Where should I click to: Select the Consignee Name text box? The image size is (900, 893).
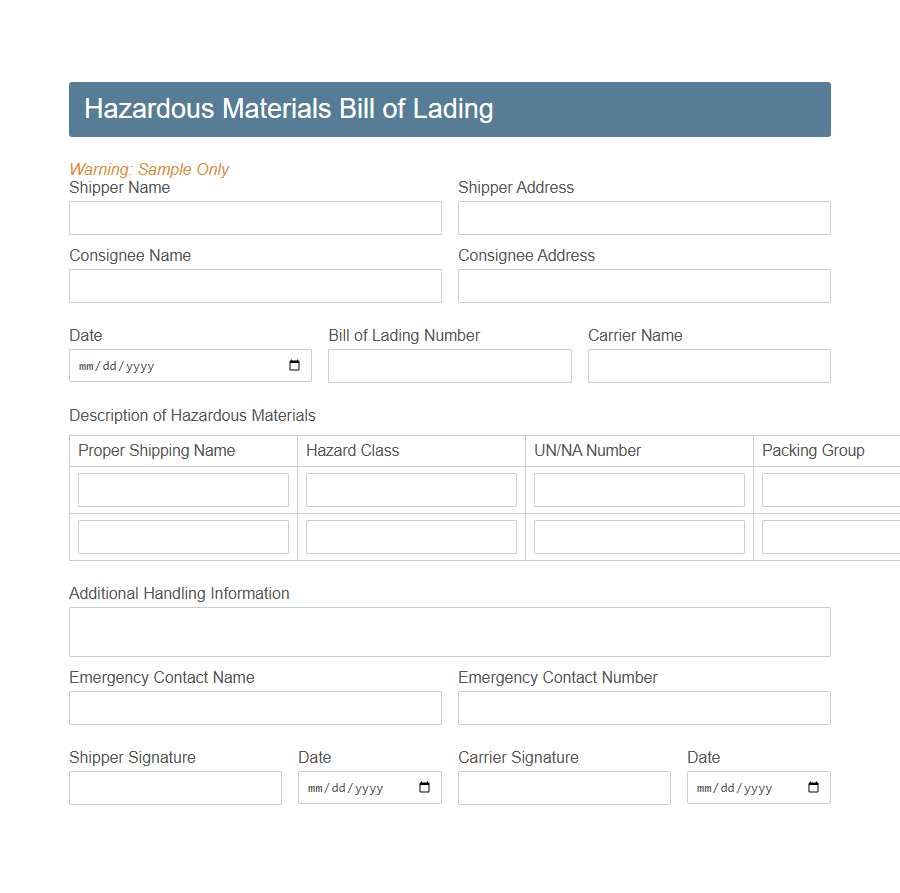click(255, 285)
